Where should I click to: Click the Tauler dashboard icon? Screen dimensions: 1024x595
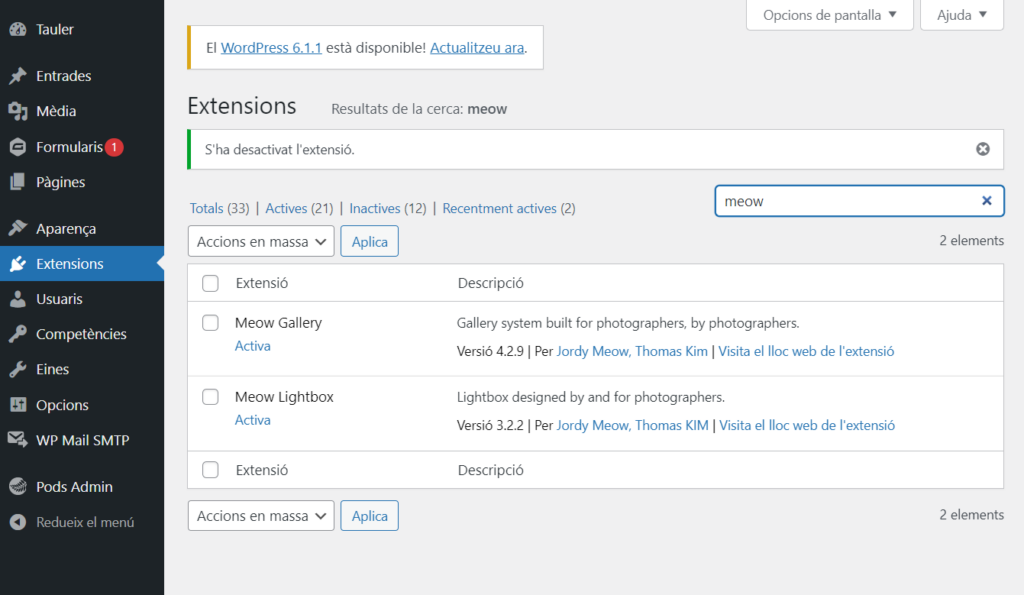[x=17, y=30]
